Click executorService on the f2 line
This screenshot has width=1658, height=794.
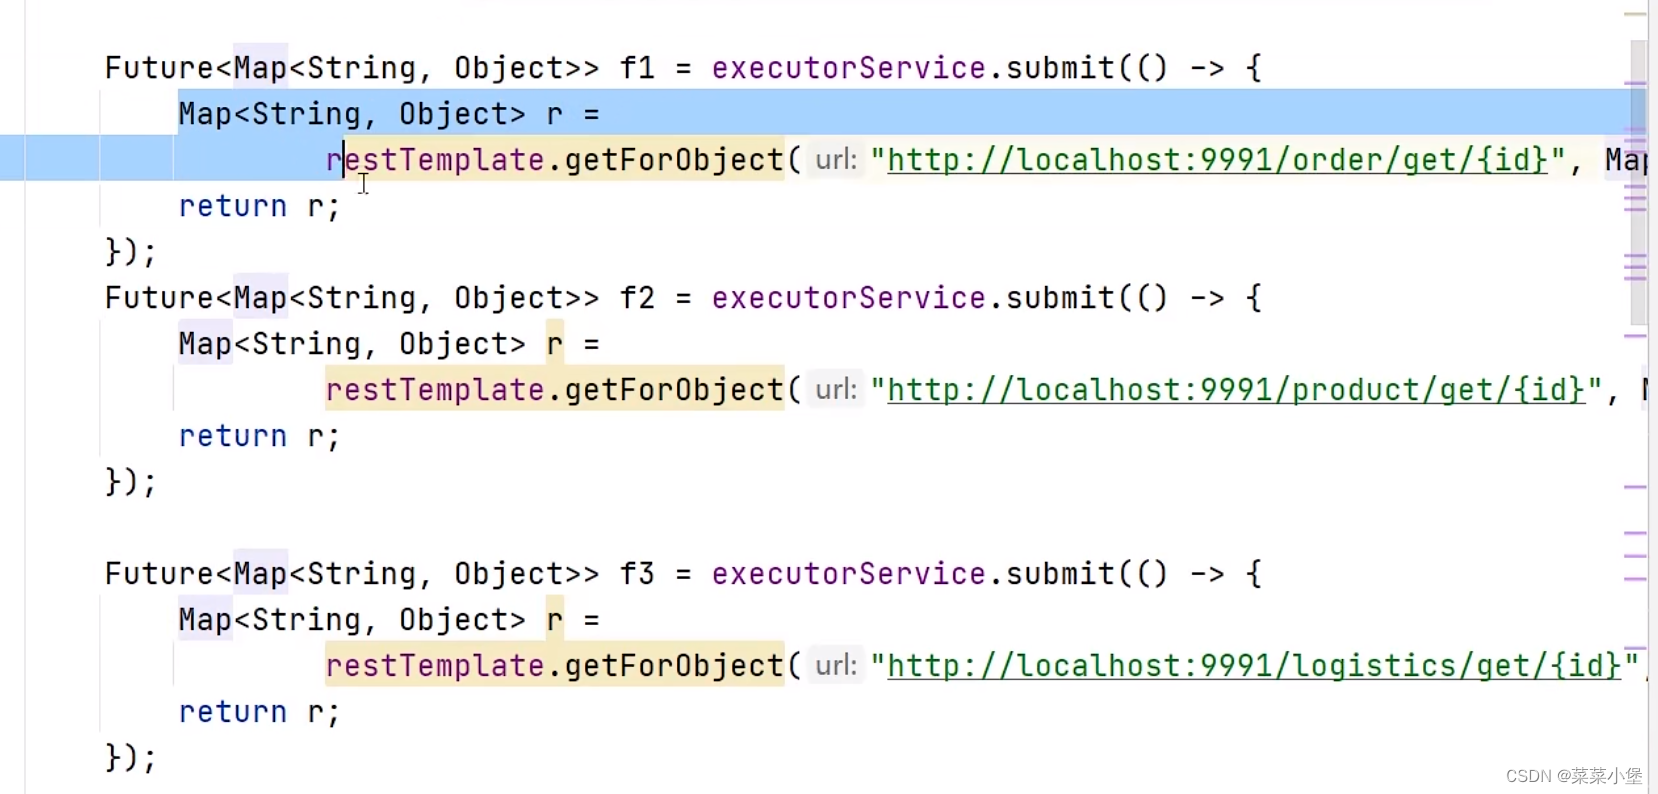coord(849,298)
